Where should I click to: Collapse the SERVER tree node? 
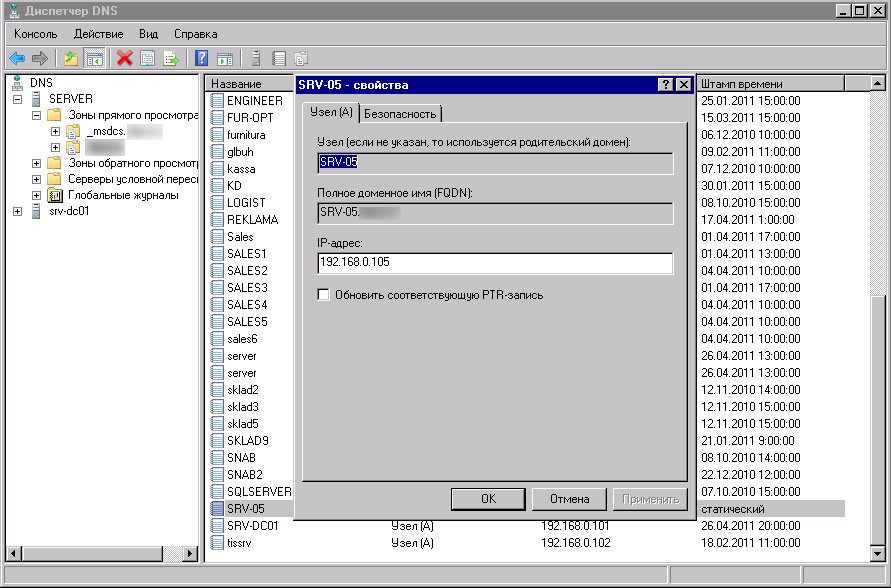(x=18, y=100)
